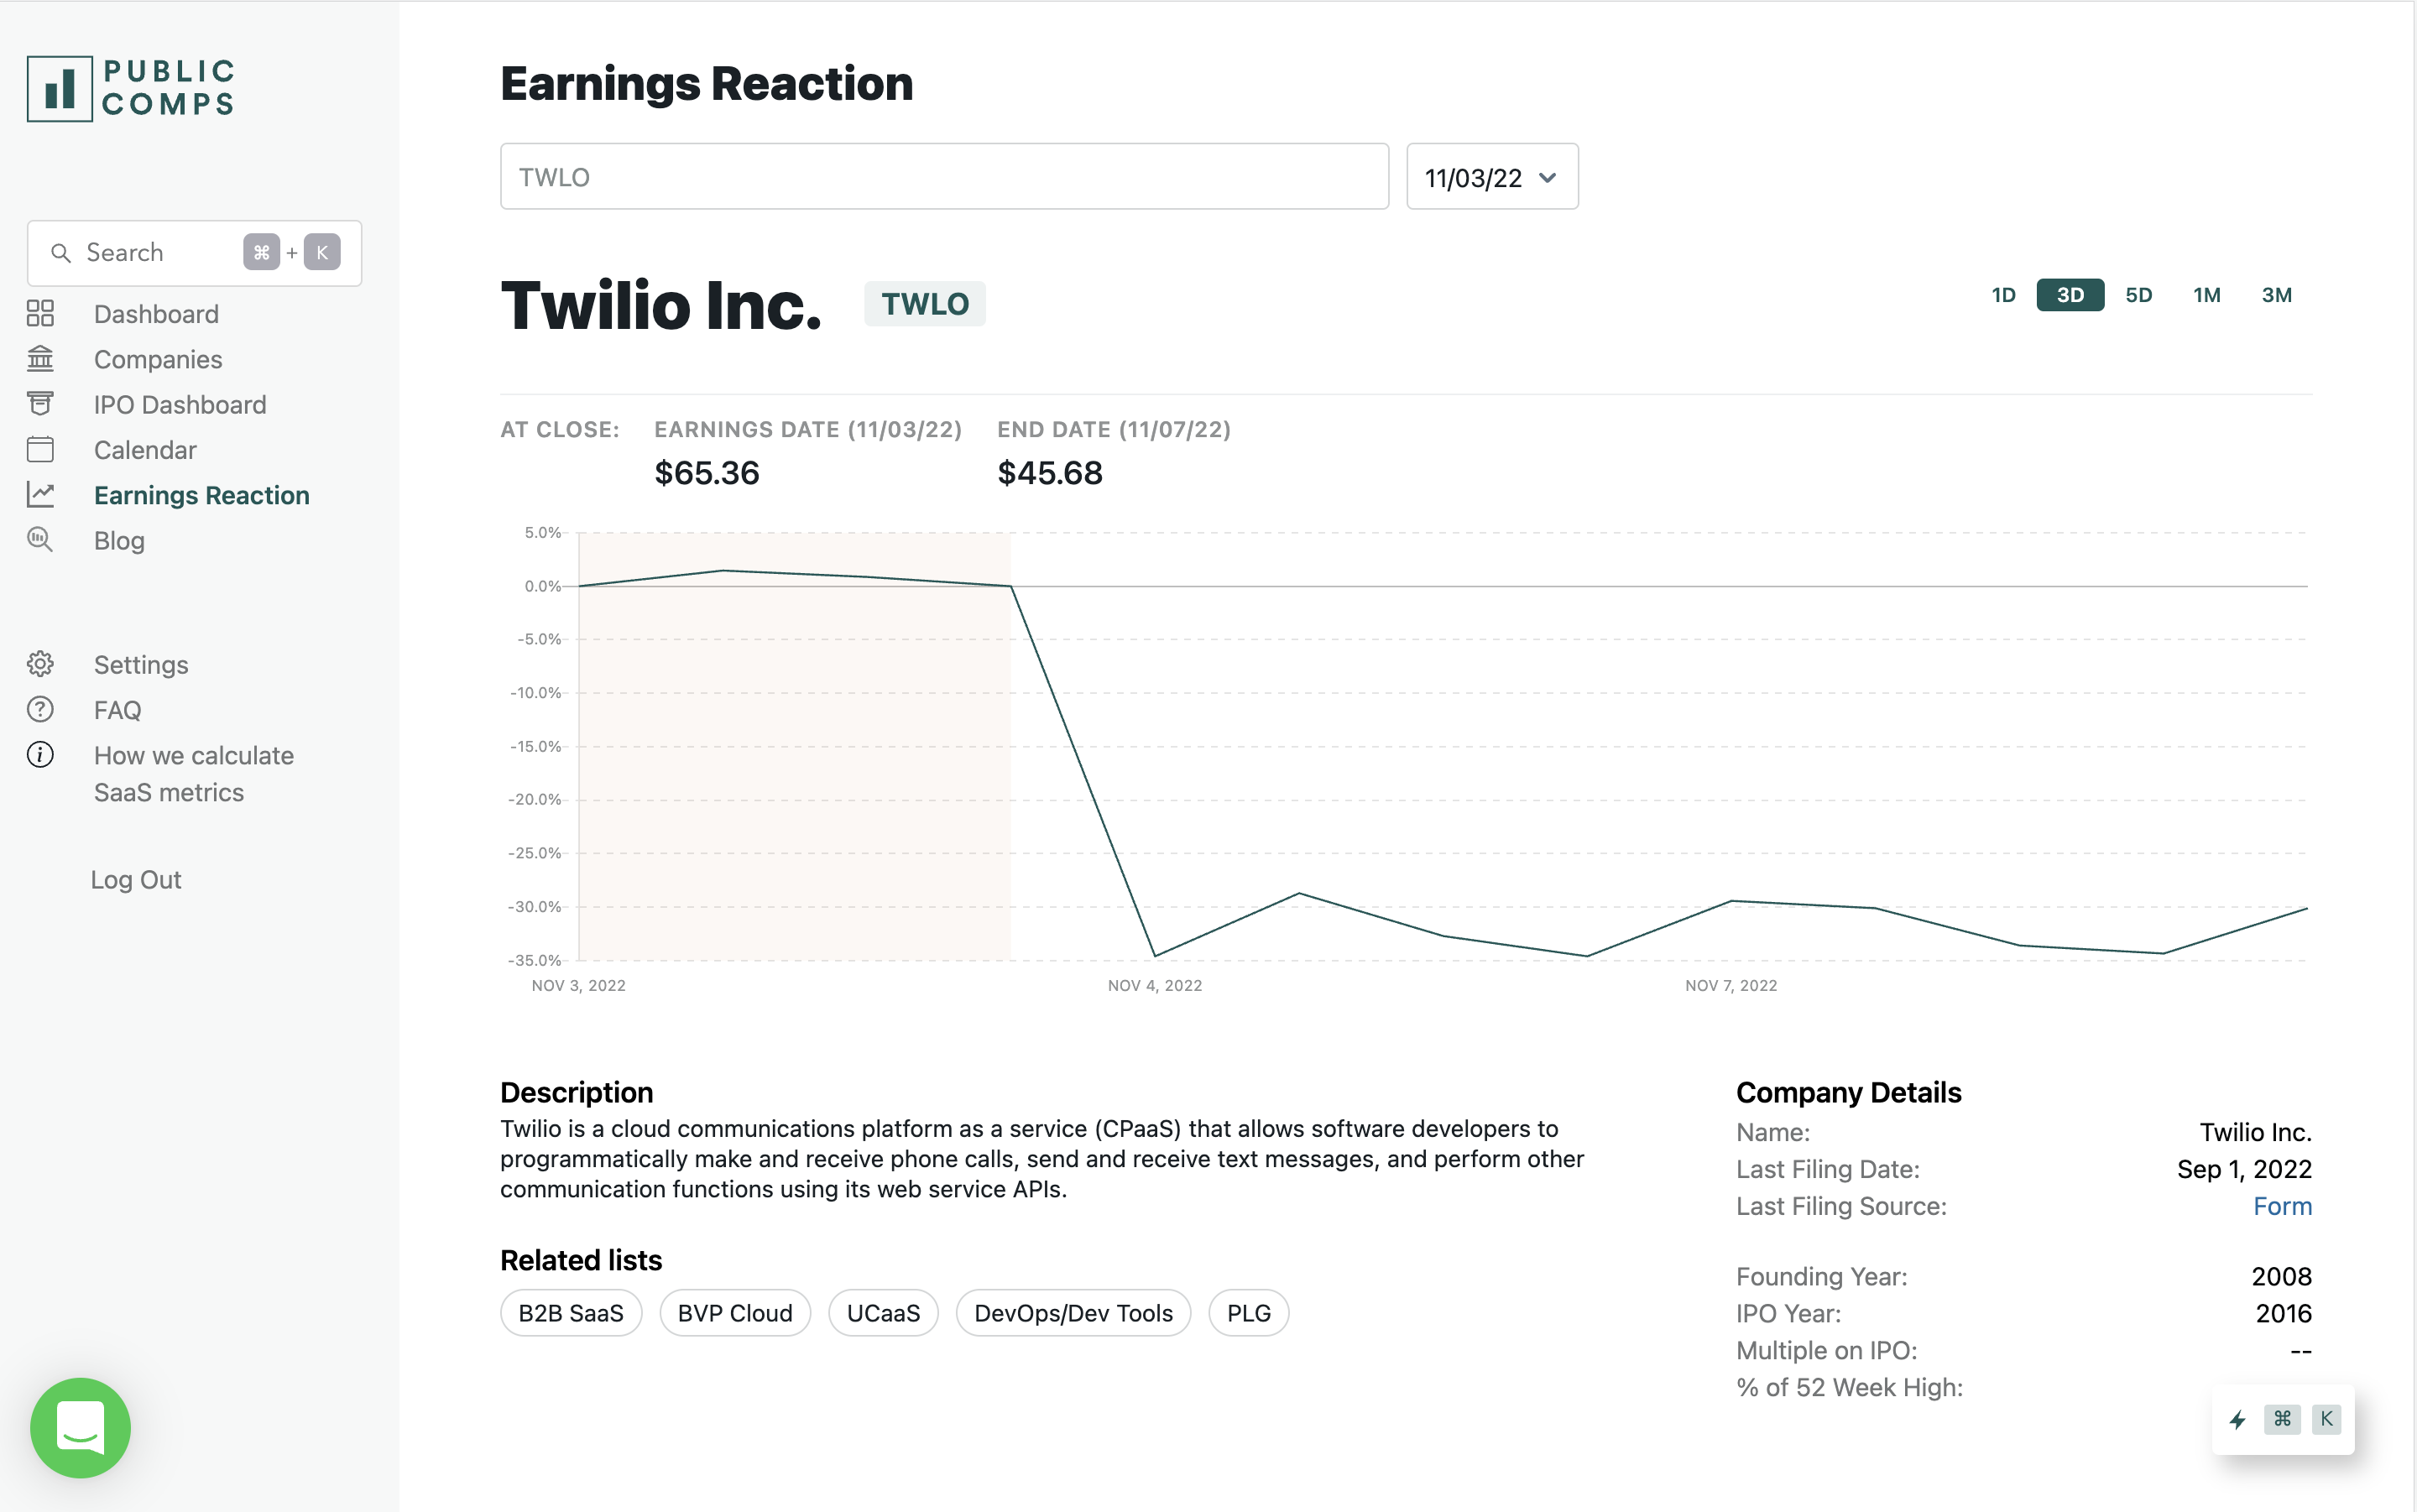Click the Dashboard grid icon
This screenshot has height=1512, width=2417.
[40, 314]
